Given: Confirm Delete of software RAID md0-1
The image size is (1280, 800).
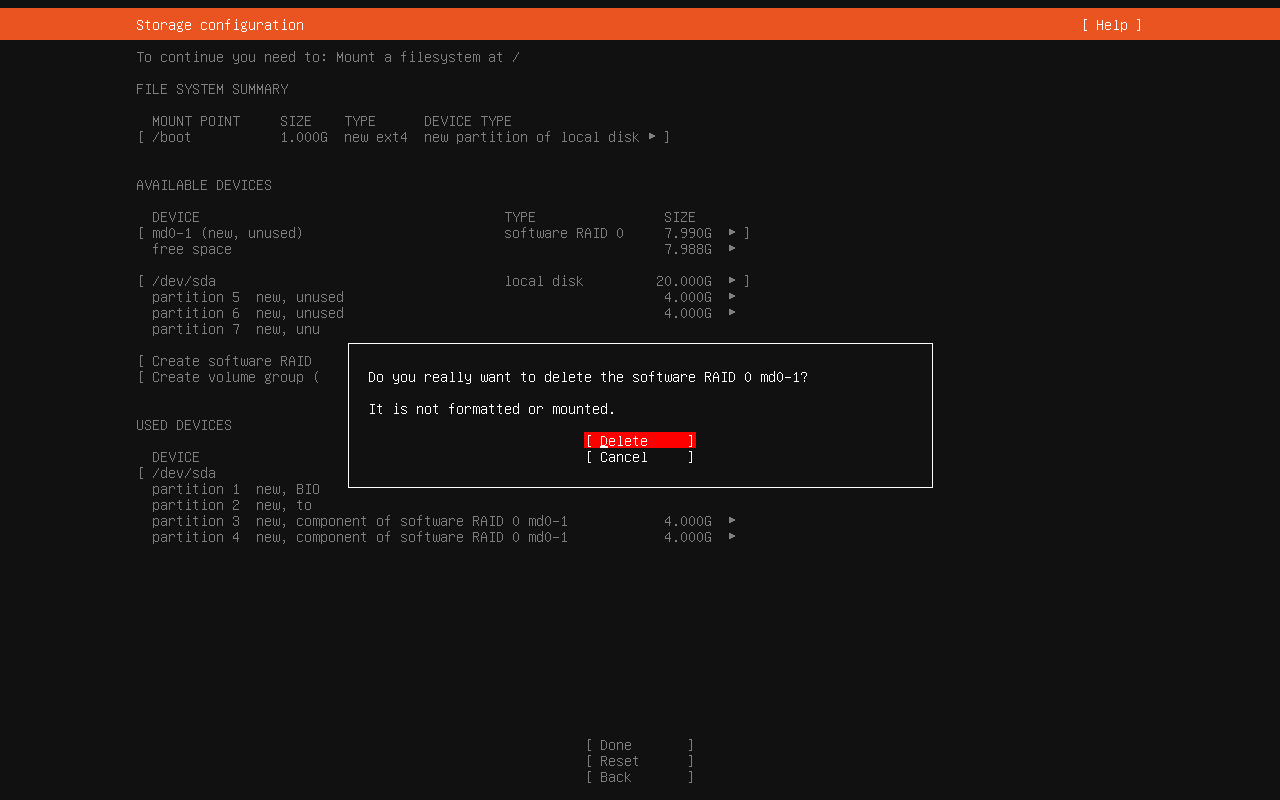Looking at the screenshot, I should 639,441.
